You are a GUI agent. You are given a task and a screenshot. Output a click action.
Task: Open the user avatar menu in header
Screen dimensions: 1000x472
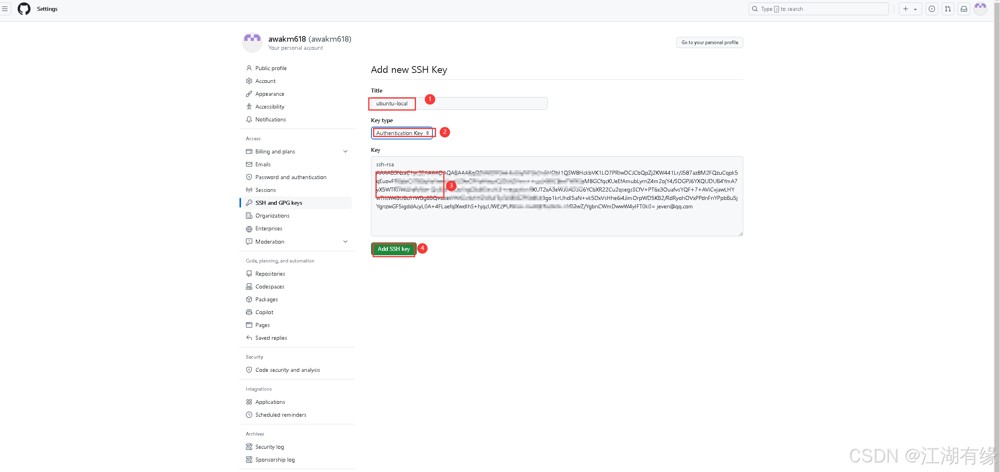[x=980, y=9]
